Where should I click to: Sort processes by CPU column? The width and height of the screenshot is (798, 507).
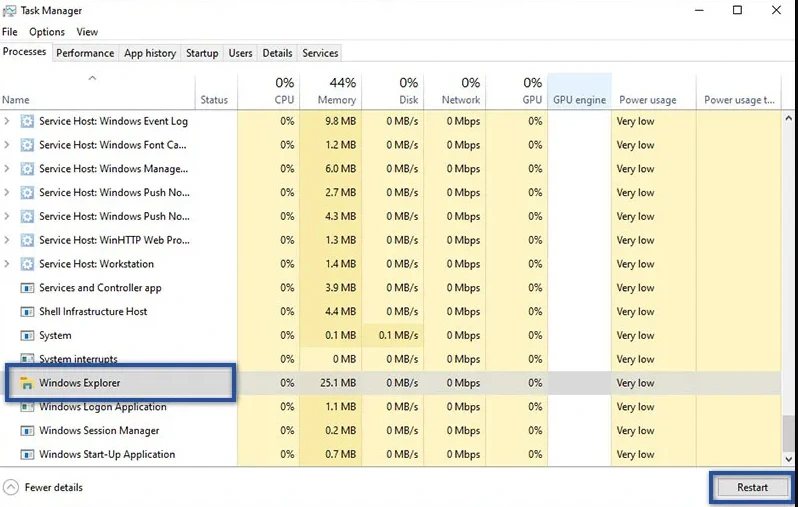268,92
